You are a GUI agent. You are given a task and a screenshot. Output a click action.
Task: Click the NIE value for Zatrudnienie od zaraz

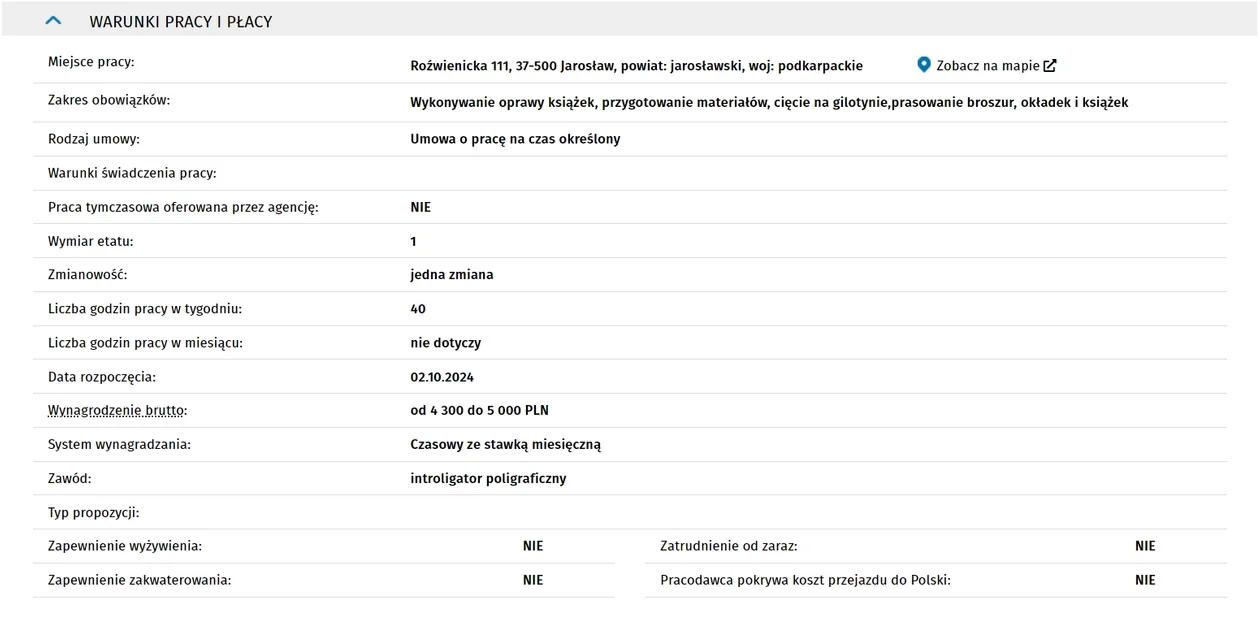point(1145,546)
